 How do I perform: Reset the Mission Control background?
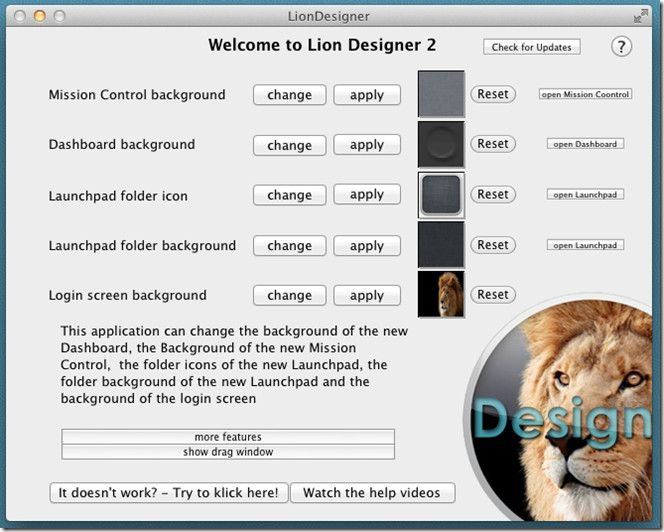[x=493, y=94]
